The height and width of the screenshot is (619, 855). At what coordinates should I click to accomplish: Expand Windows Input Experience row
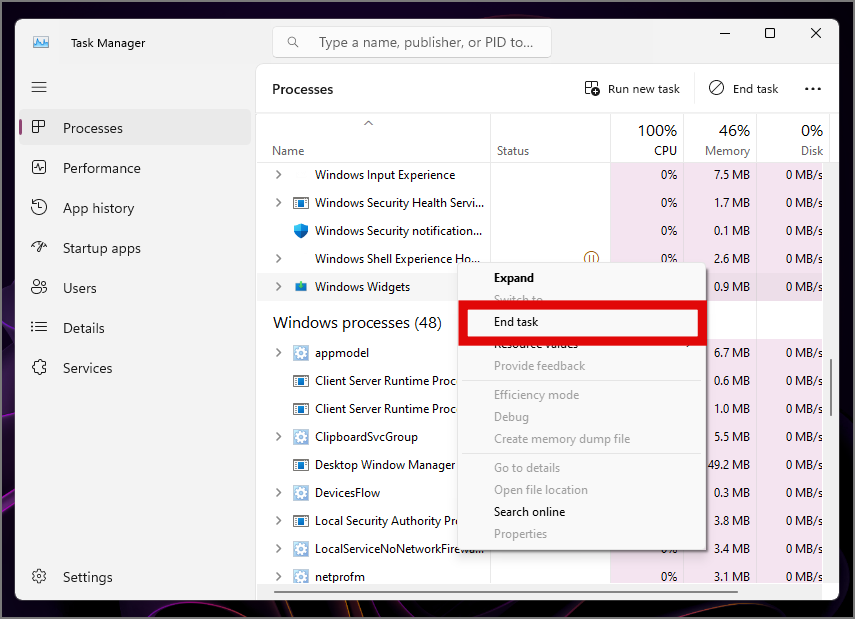279,175
